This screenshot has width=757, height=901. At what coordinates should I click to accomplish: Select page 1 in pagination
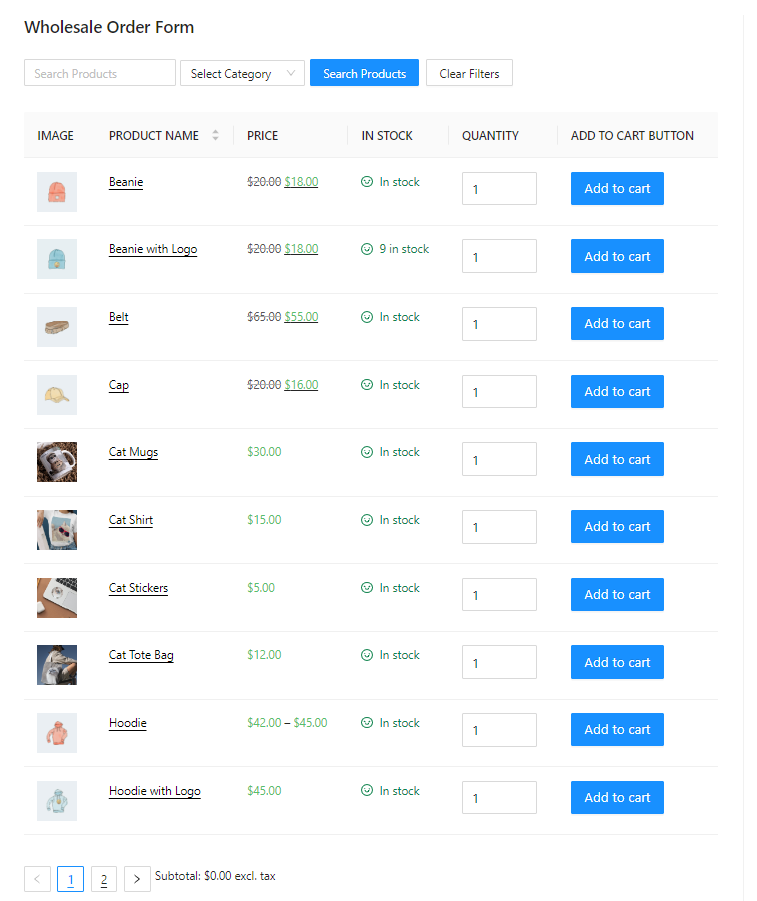click(x=70, y=879)
